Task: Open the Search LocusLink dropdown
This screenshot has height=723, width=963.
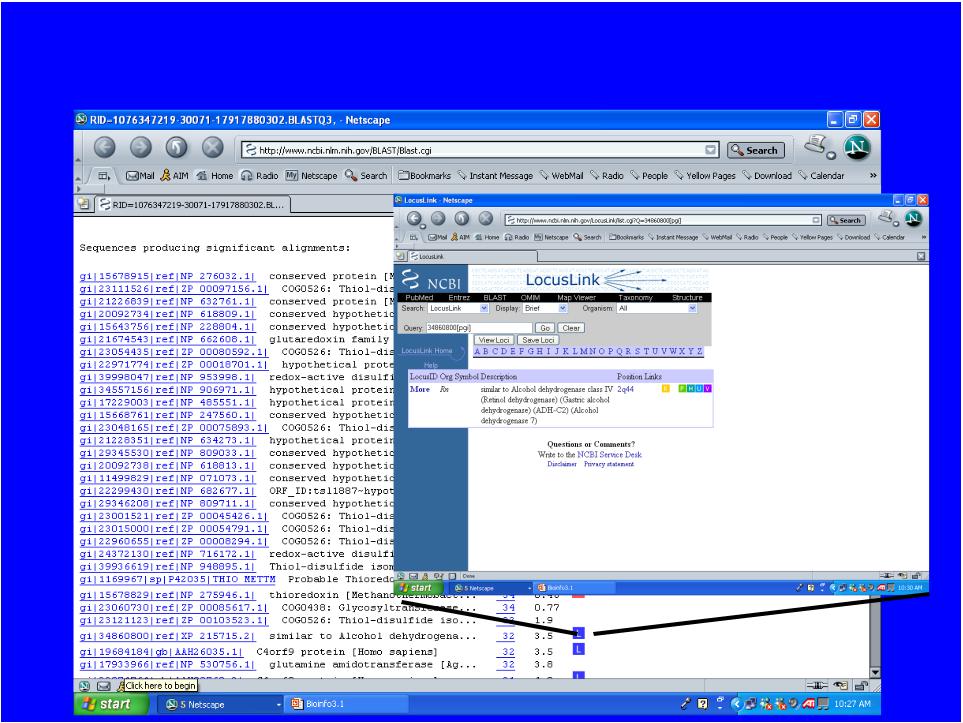Action: click(x=484, y=308)
